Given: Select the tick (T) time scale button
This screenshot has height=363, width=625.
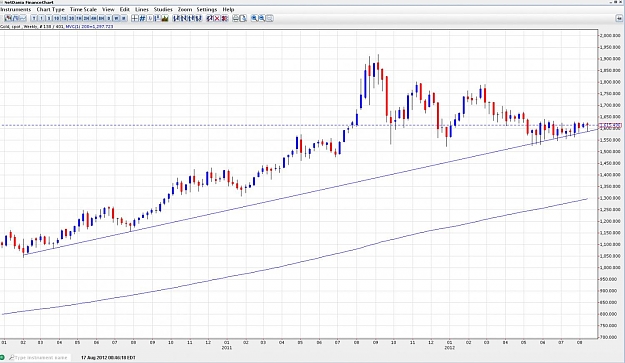Looking at the screenshot, I should pyautogui.click(x=34, y=18).
